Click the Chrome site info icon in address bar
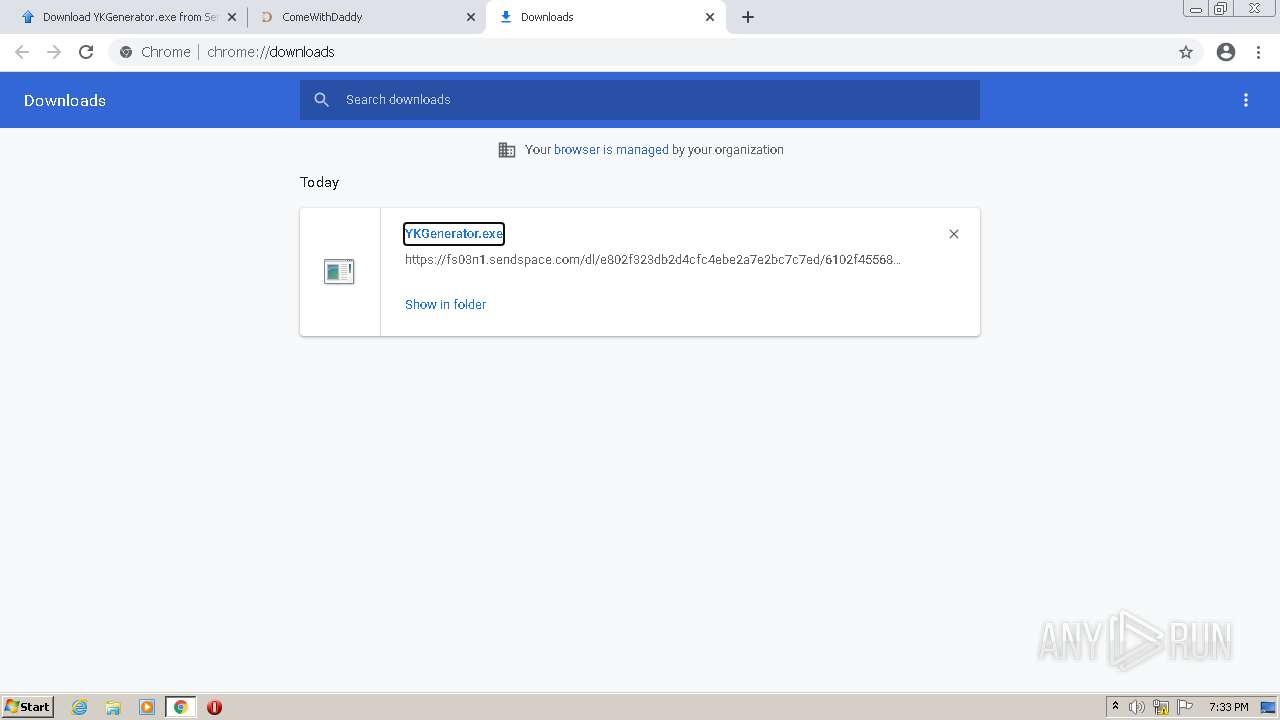This screenshot has height=720, width=1280. pyautogui.click(x=126, y=52)
